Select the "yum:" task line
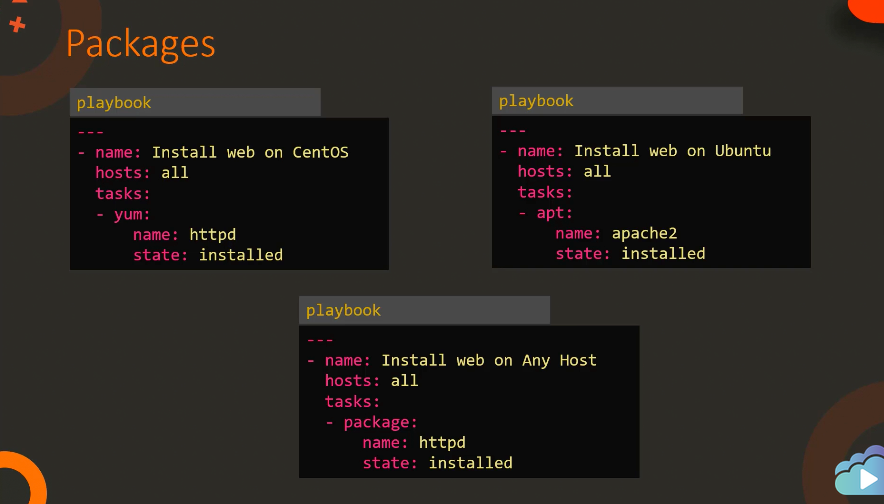The width and height of the screenshot is (884, 504). click(123, 214)
